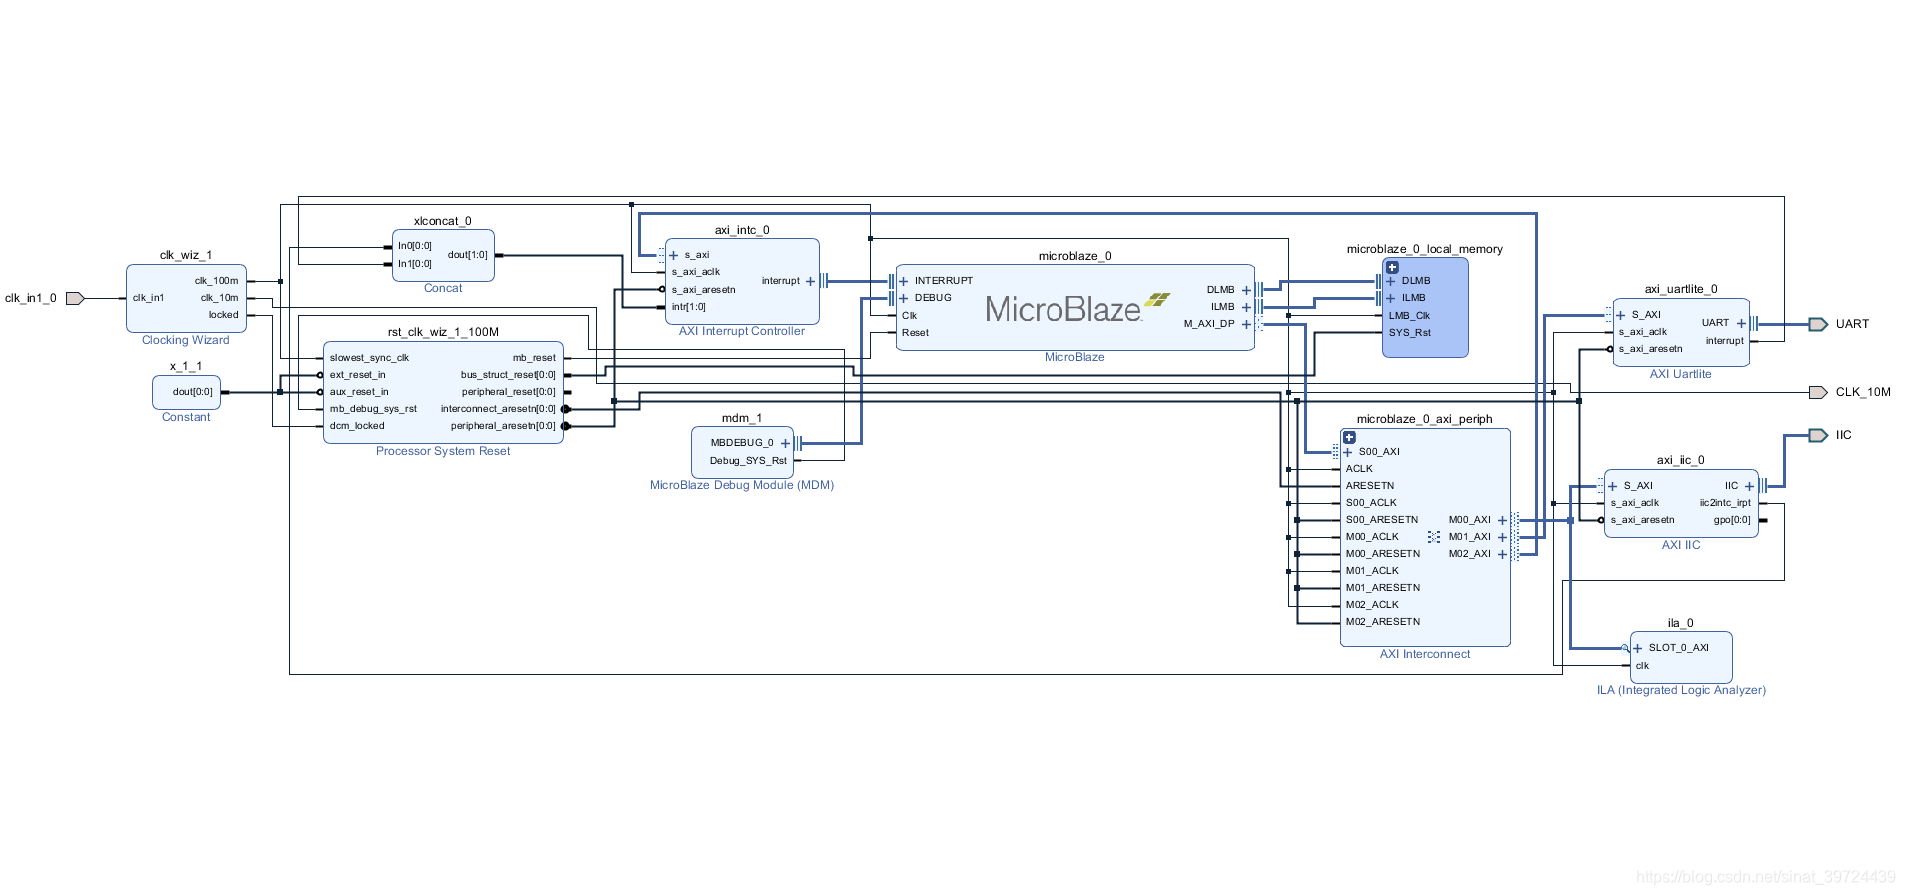The image size is (1905, 895).
Task: Click the mb_debug_sys_rst pin
Action: click(x=373, y=409)
